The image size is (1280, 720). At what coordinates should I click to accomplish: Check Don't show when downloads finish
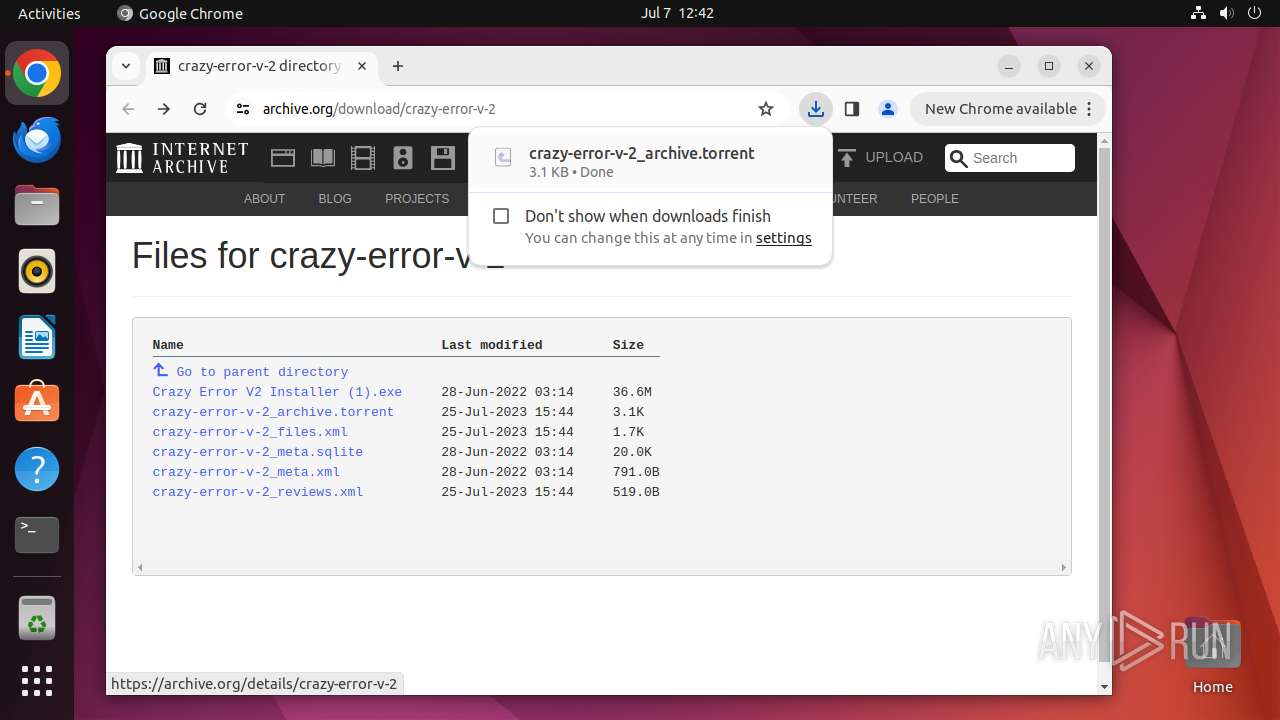pos(502,216)
